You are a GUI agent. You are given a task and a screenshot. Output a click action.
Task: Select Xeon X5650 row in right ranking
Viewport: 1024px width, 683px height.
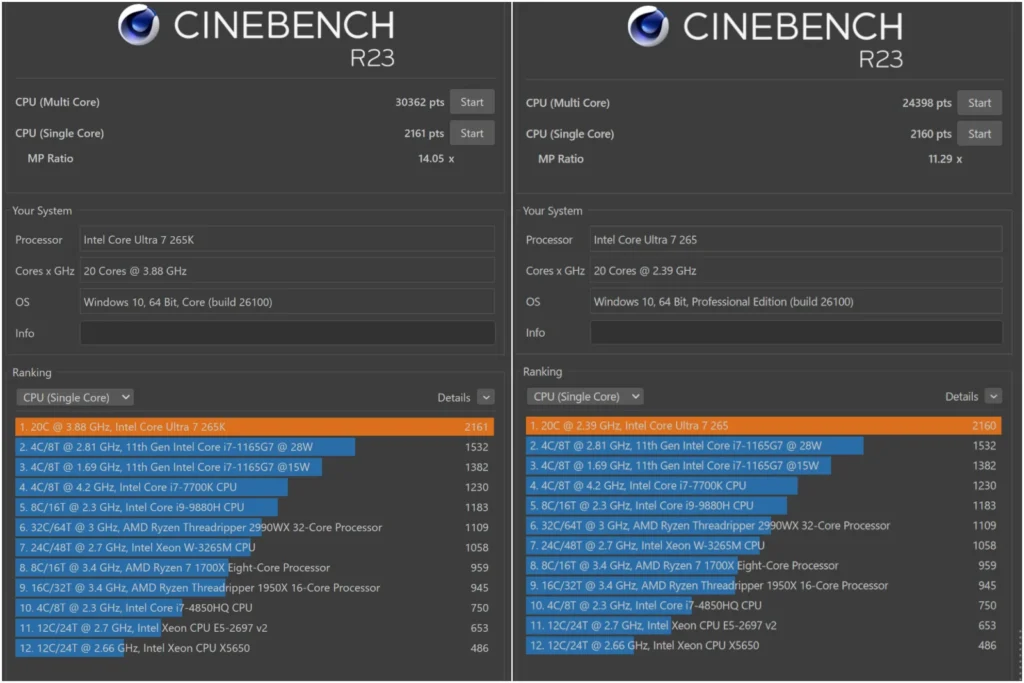point(763,646)
